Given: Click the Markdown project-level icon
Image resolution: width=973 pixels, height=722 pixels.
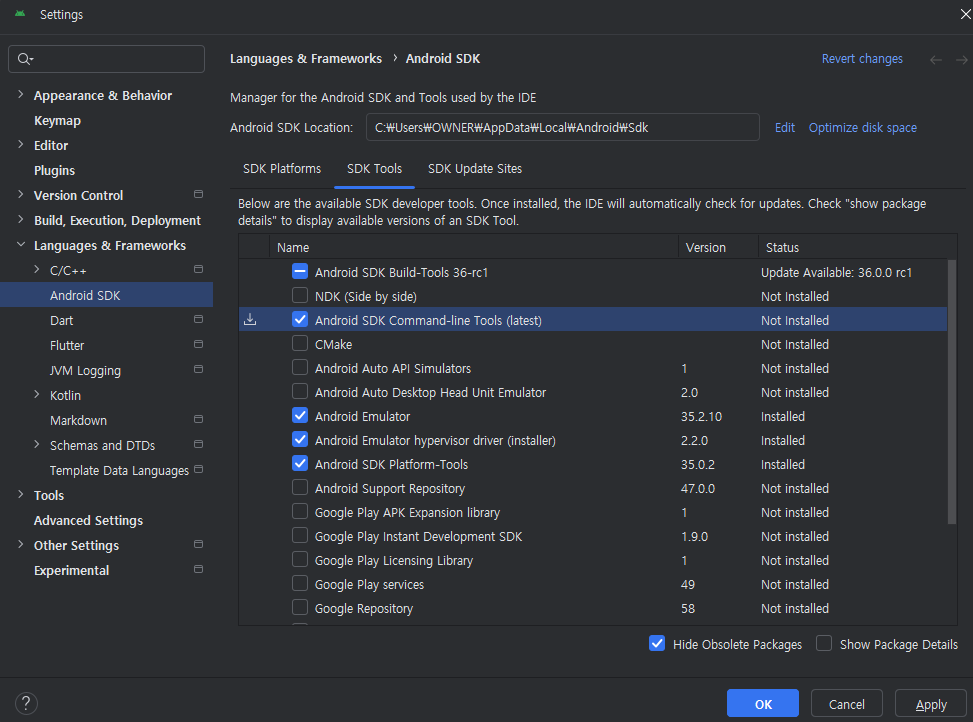Looking at the screenshot, I should 199,419.
